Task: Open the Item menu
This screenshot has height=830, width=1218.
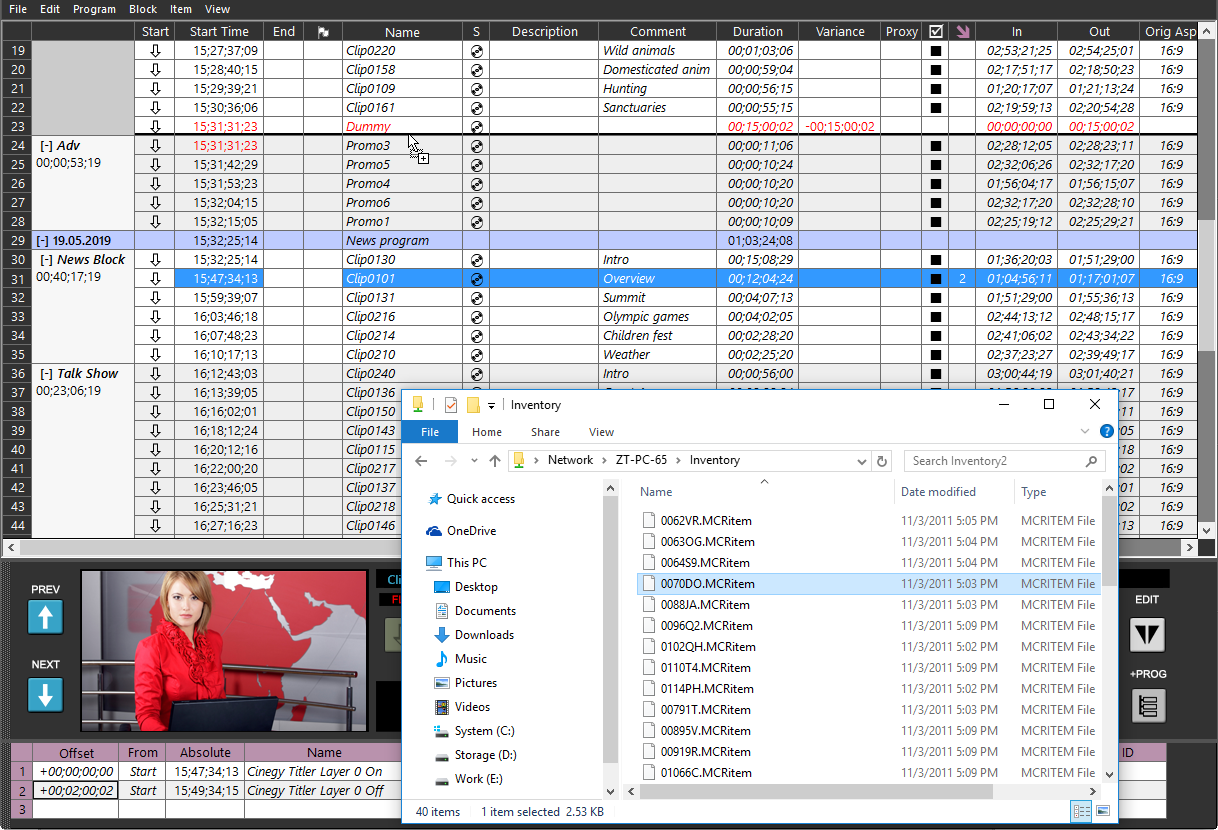Action: coord(181,9)
